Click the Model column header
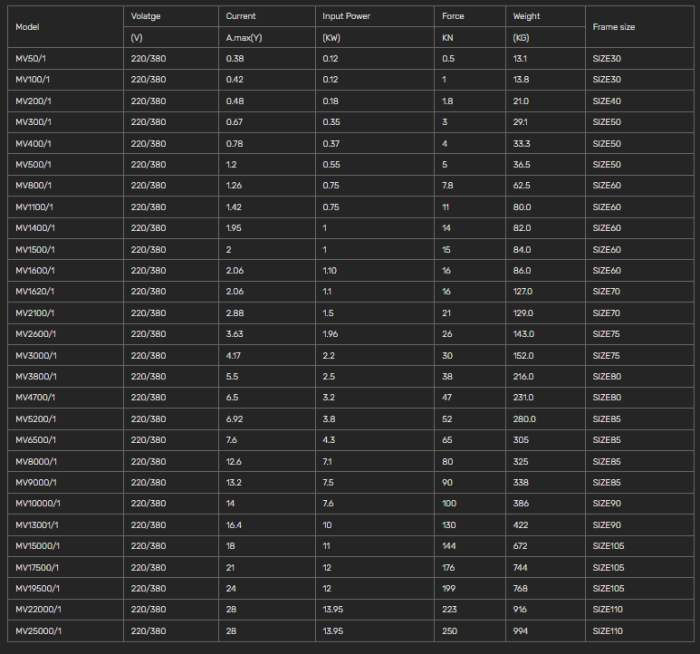The image size is (700, 654). click(25, 27)
